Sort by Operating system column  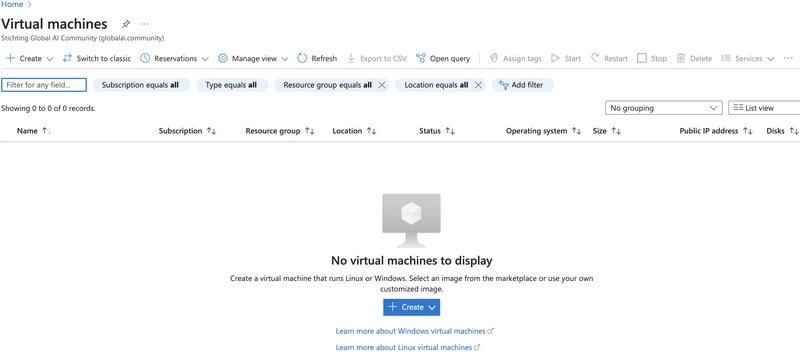coord(543,131)
